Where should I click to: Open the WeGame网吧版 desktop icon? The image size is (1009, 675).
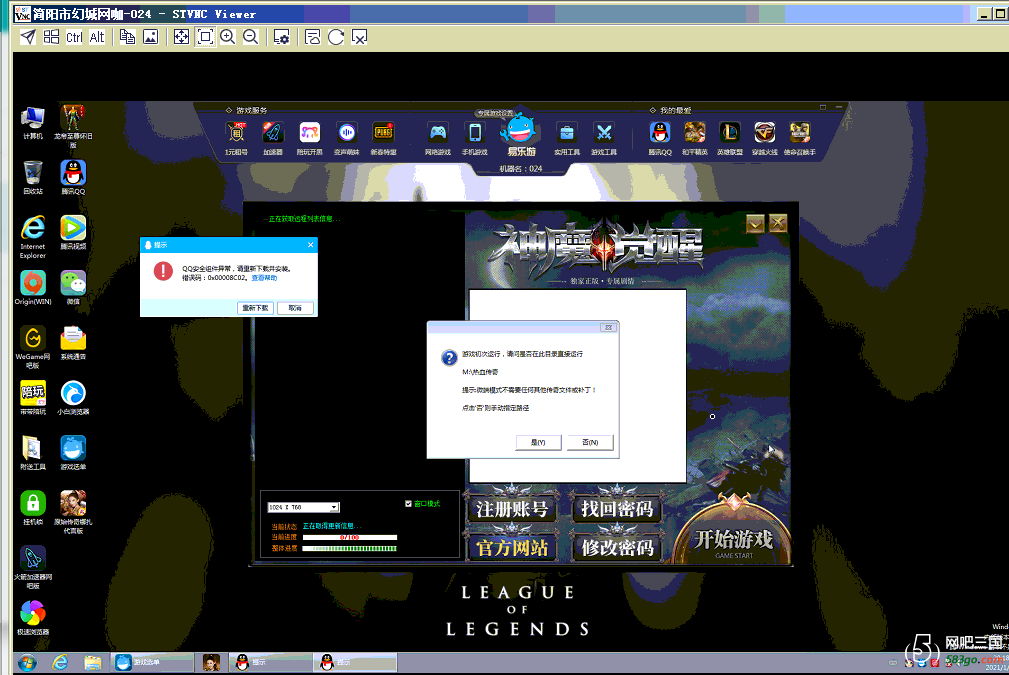click(x=33, y=347)
